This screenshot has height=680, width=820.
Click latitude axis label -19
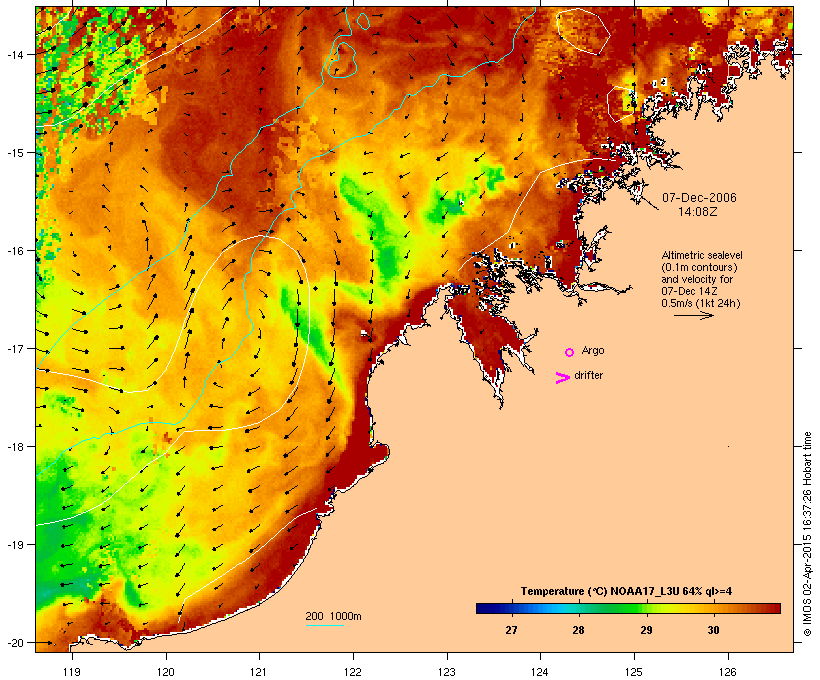pos(14,545)
